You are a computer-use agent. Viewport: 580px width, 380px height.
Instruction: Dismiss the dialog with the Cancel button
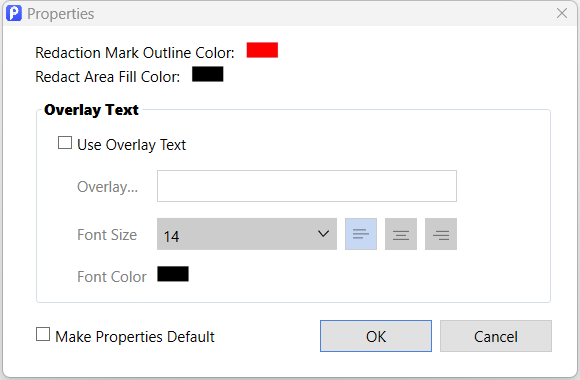tap(496, 336)
